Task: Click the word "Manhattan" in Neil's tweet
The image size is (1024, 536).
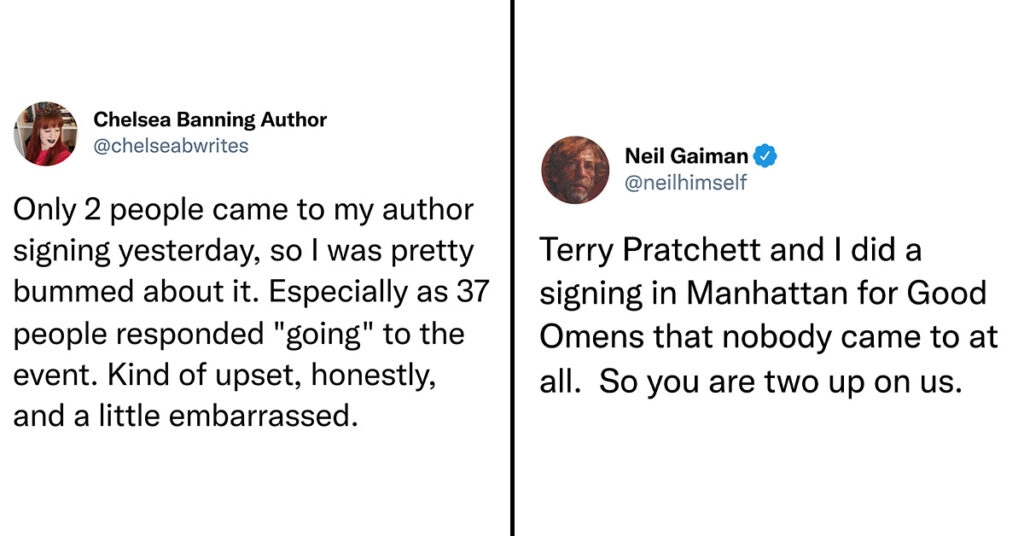Action: (x=767, y=293)
